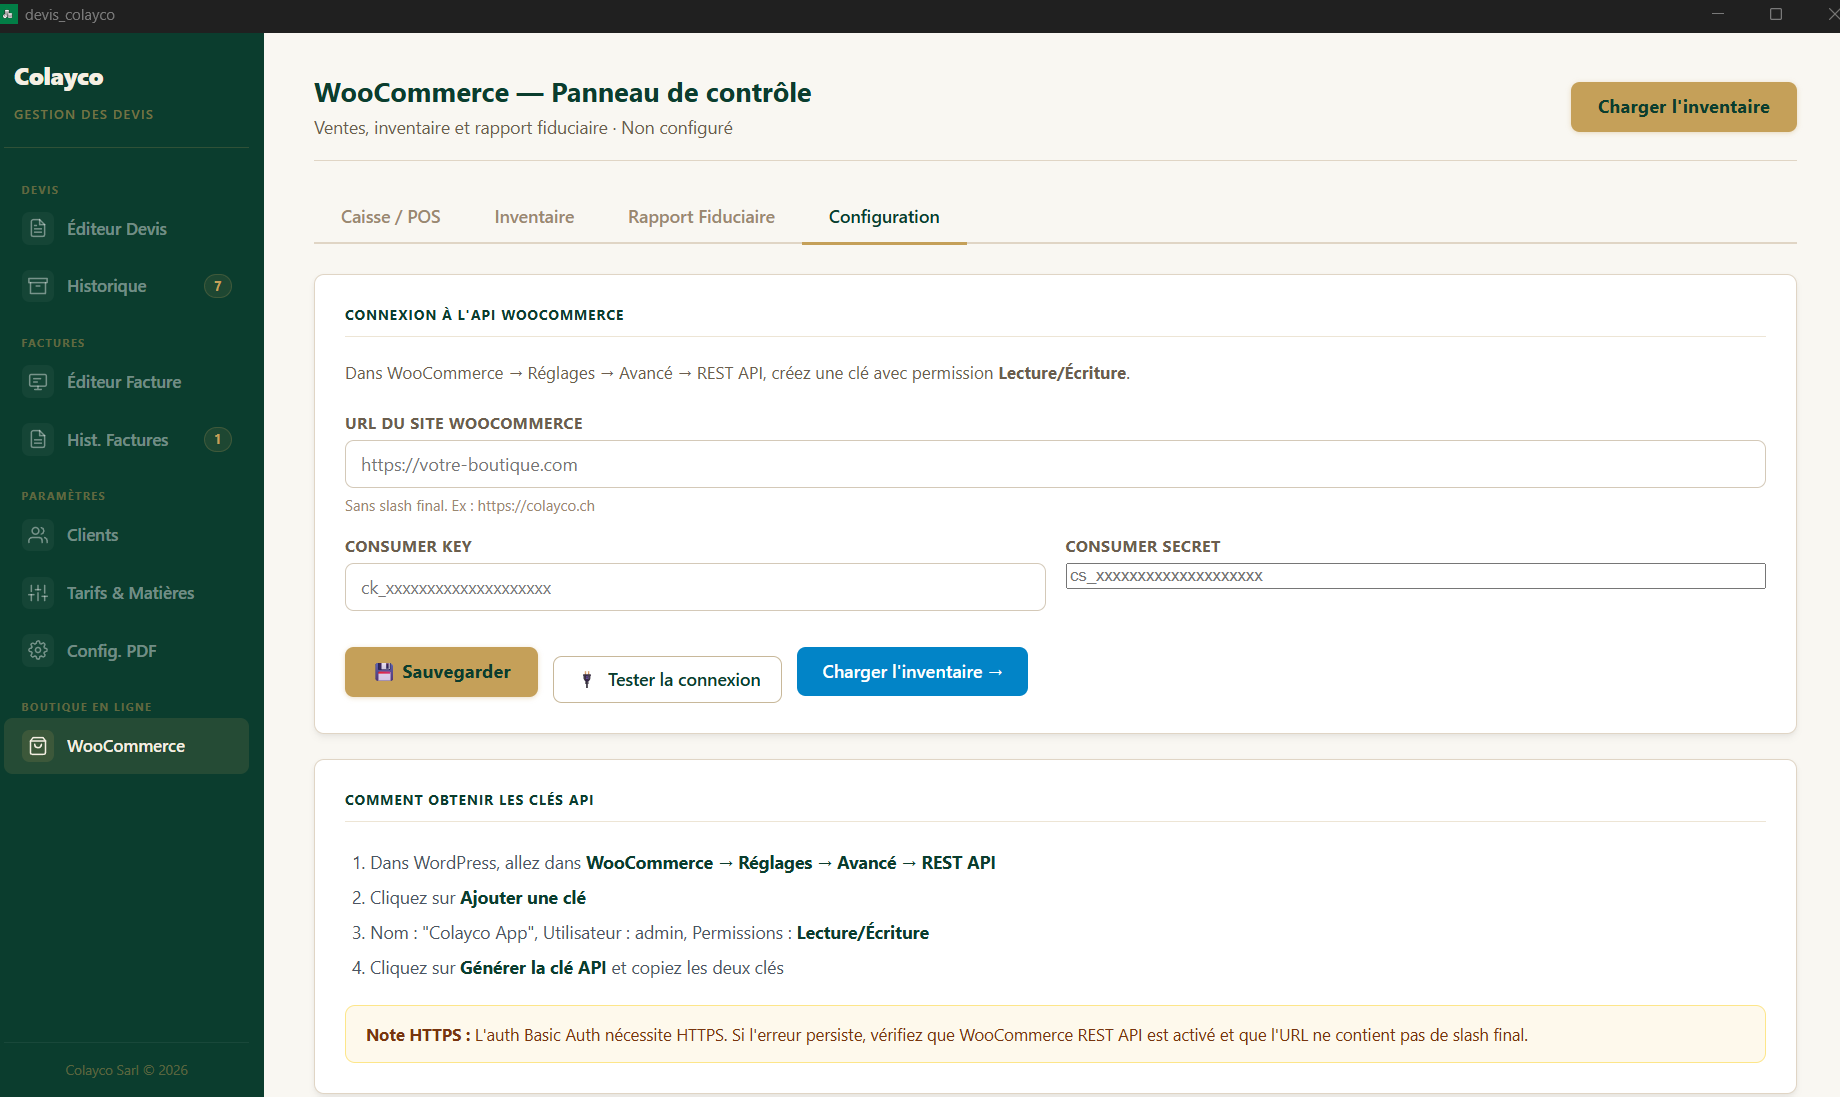Go to Éditeur Facture page
The image size is (1840, 1097).
coord(127,382)
